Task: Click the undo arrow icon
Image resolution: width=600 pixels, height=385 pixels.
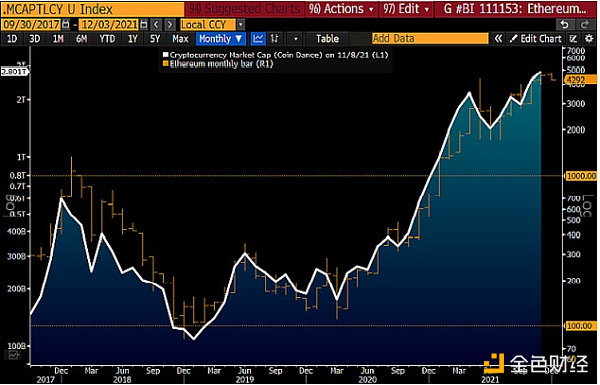Action: point(564,24)
